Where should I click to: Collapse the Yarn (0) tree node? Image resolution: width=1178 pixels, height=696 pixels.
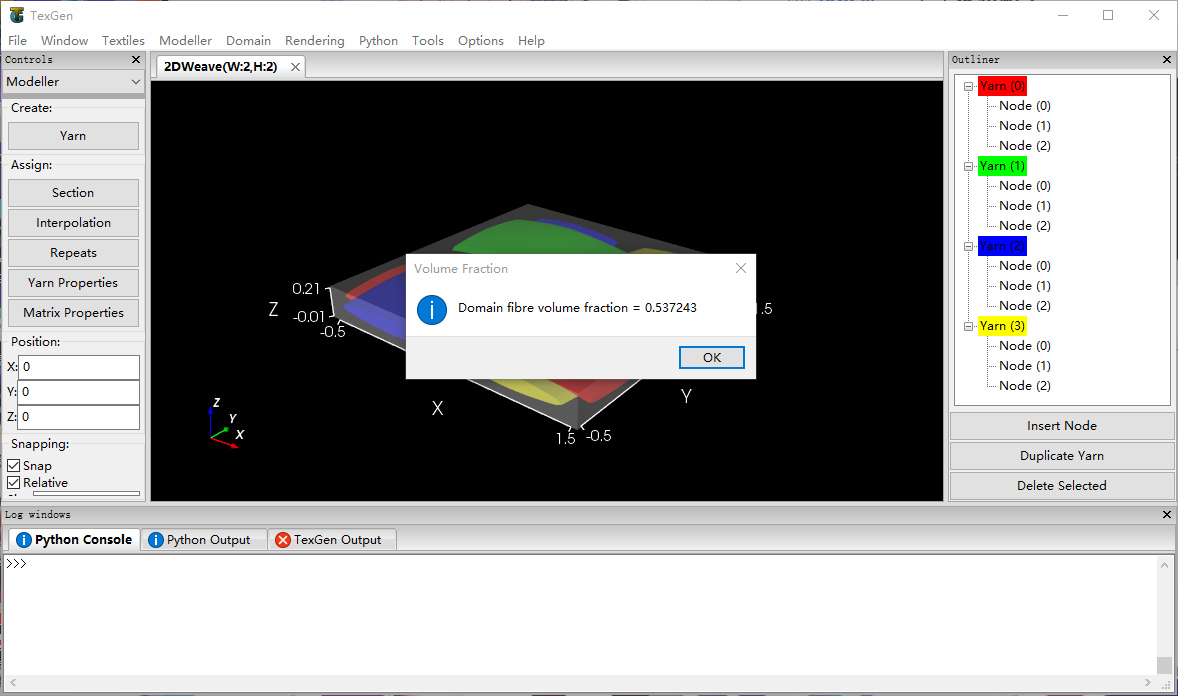[x=968, y=86]
